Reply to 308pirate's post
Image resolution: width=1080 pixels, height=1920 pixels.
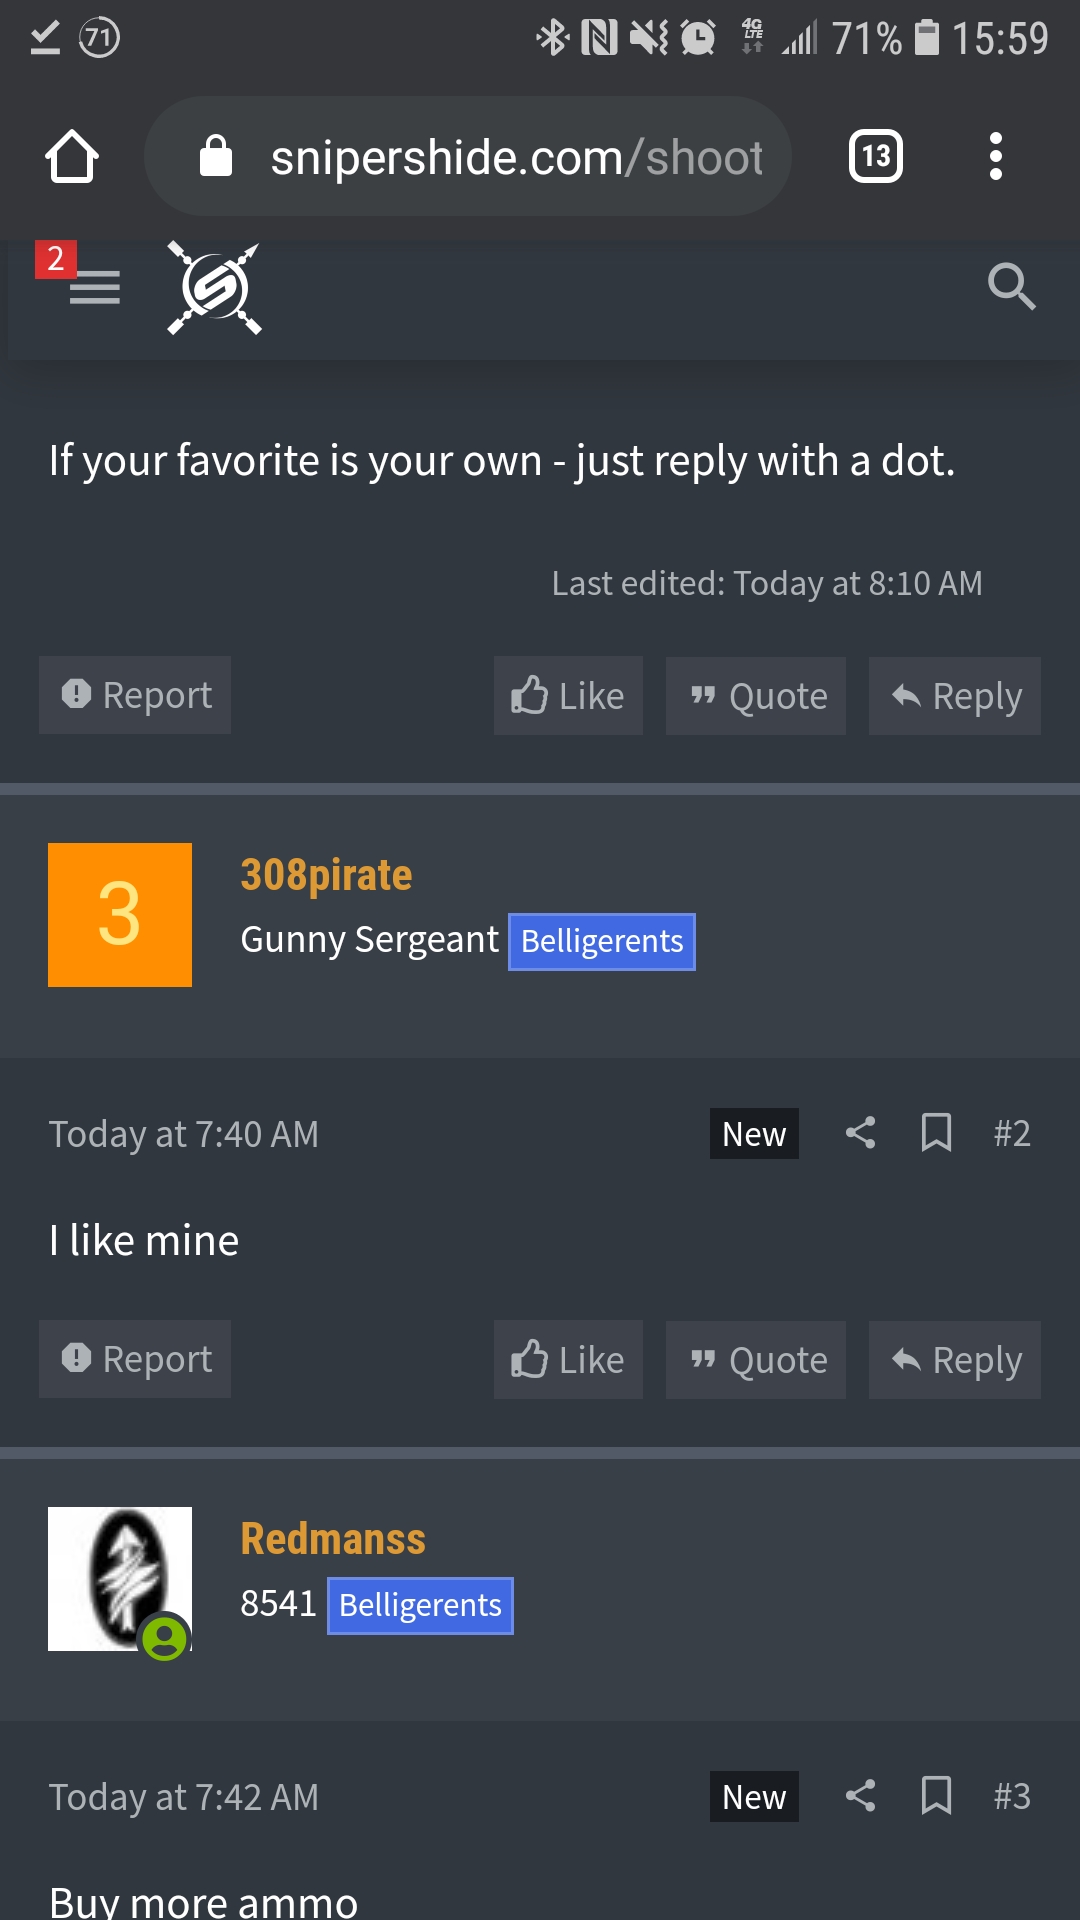(955, 1360)
